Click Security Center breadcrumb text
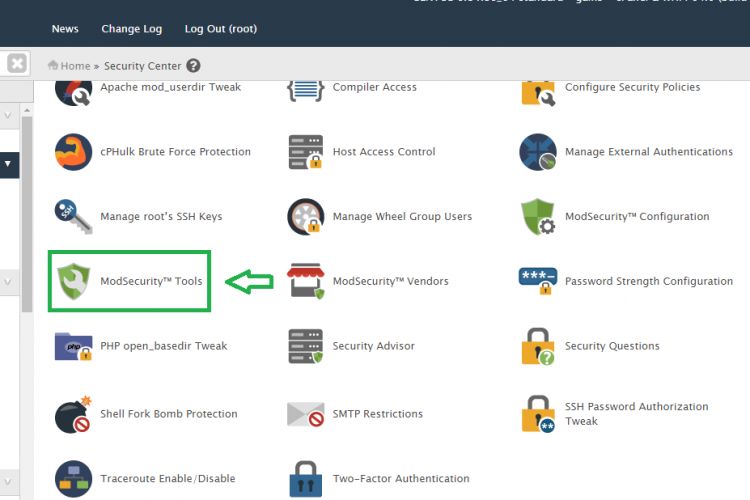Viewport: 750px width, 500px height. [143, 66]
